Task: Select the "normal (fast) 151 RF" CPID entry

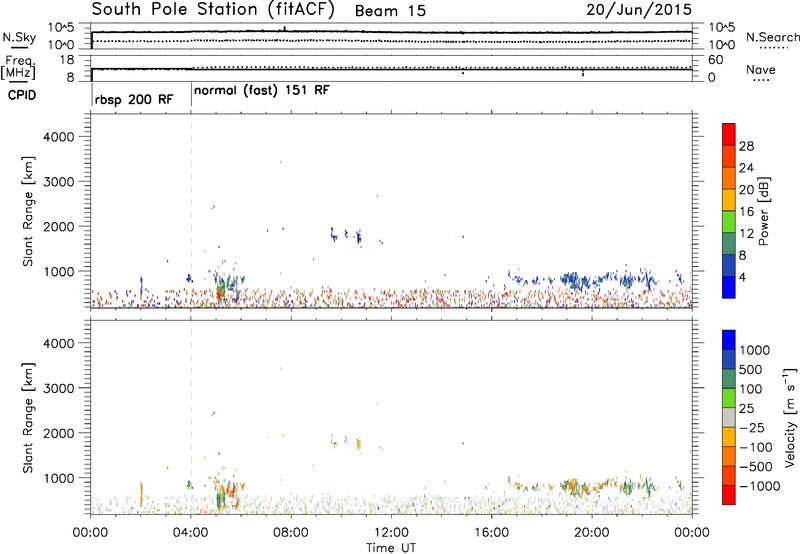Action: 262,90
